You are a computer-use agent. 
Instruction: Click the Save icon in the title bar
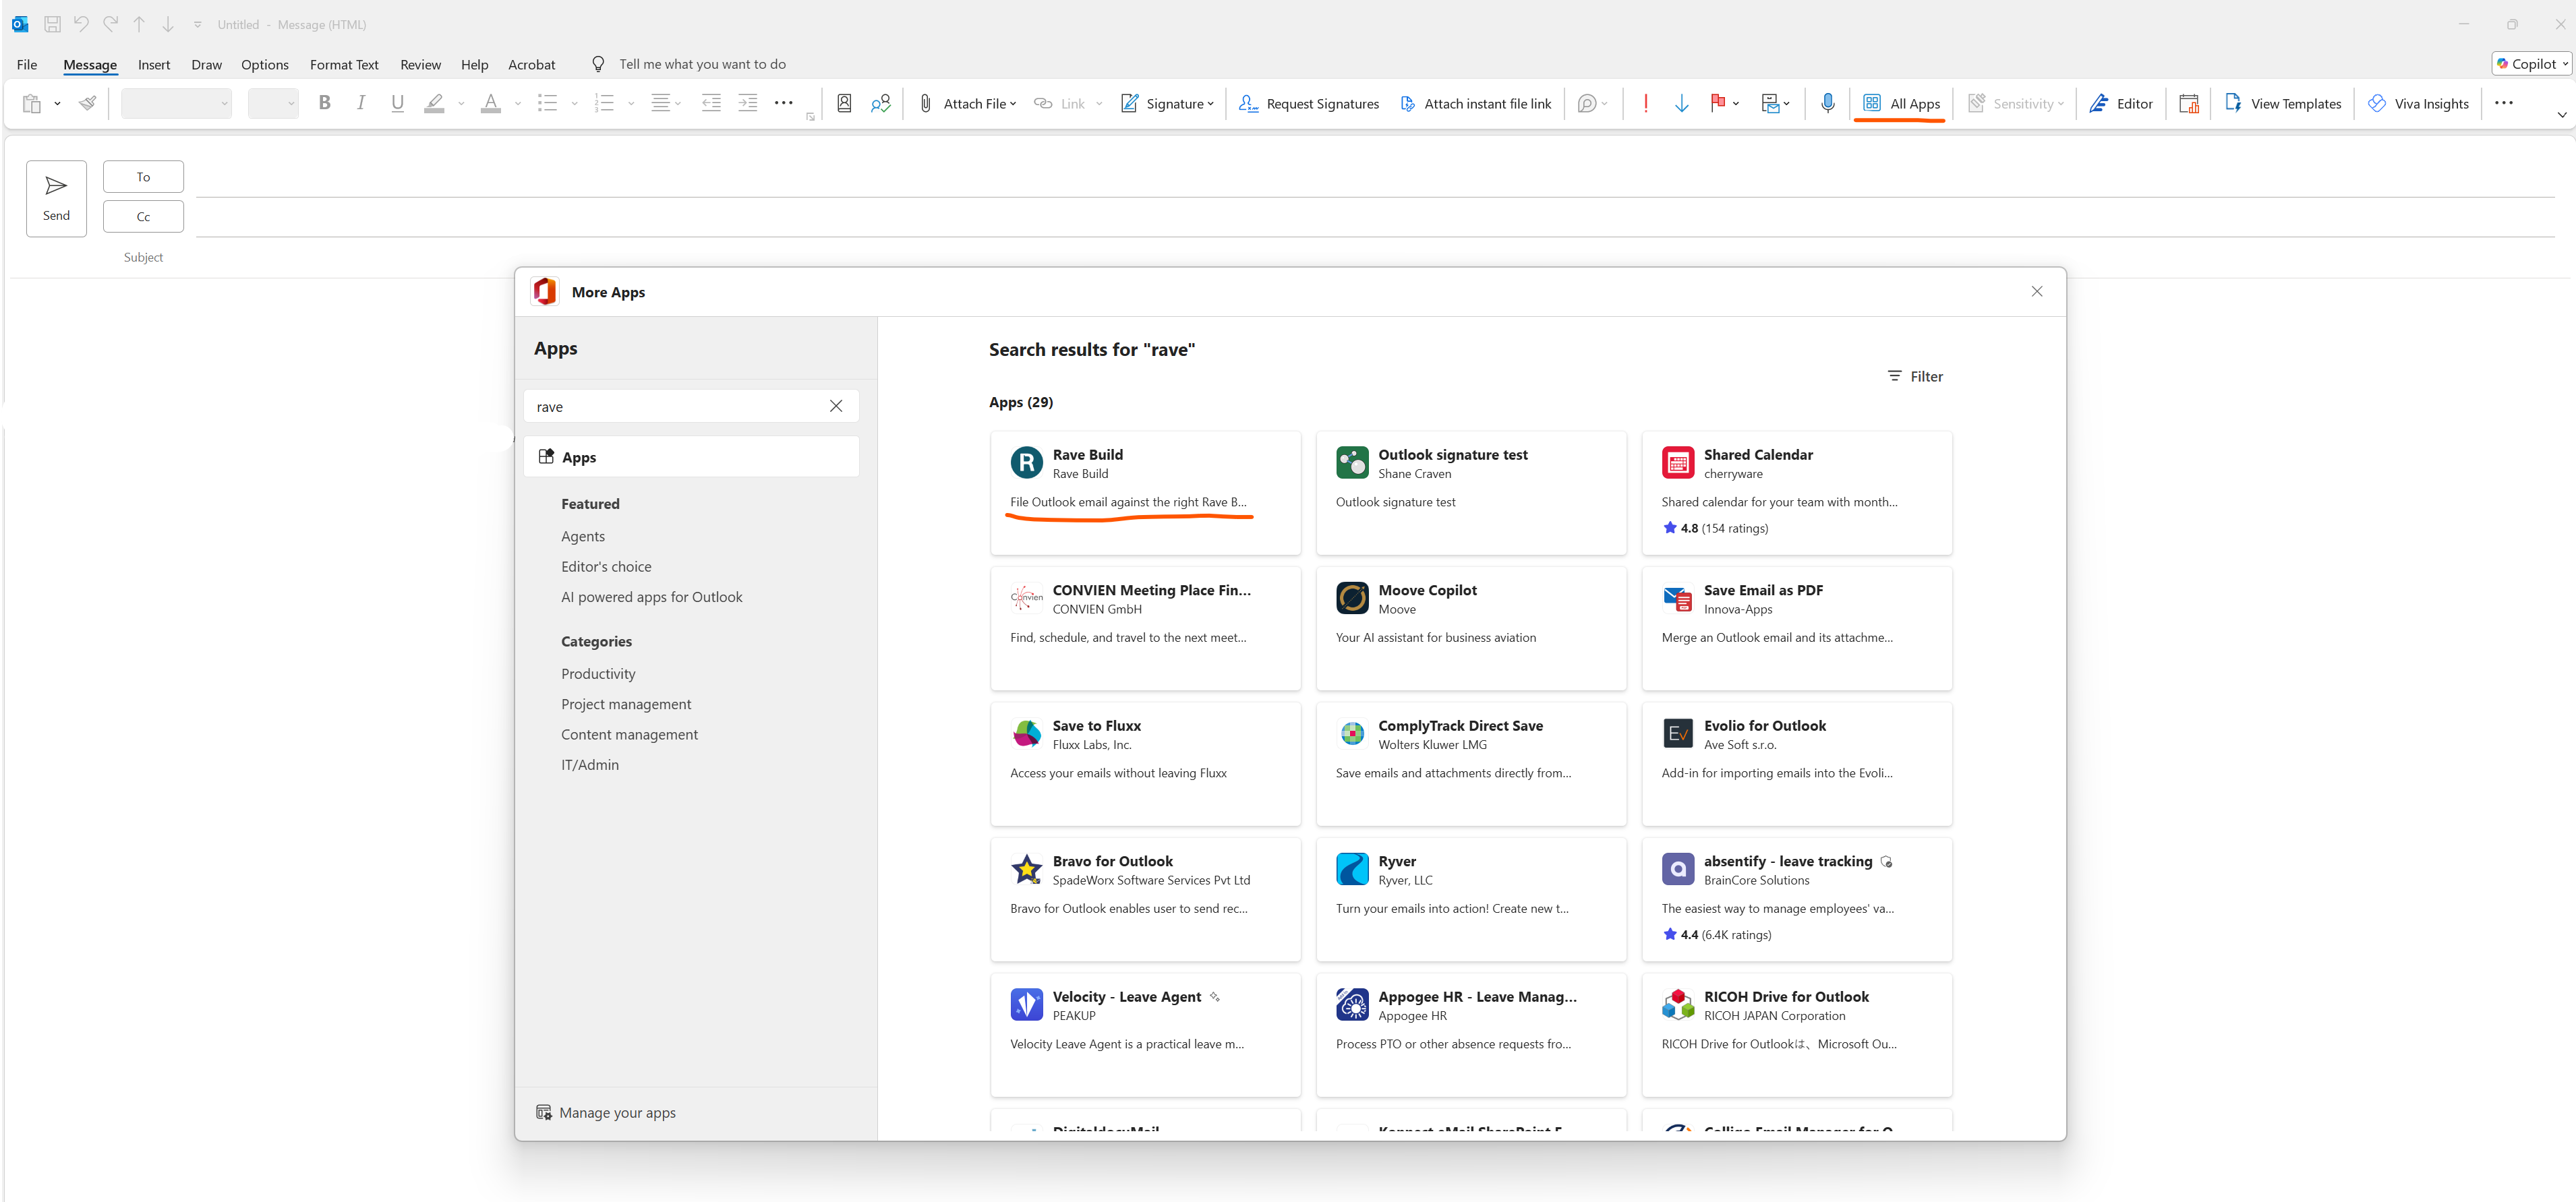click(x=52, y=24)
